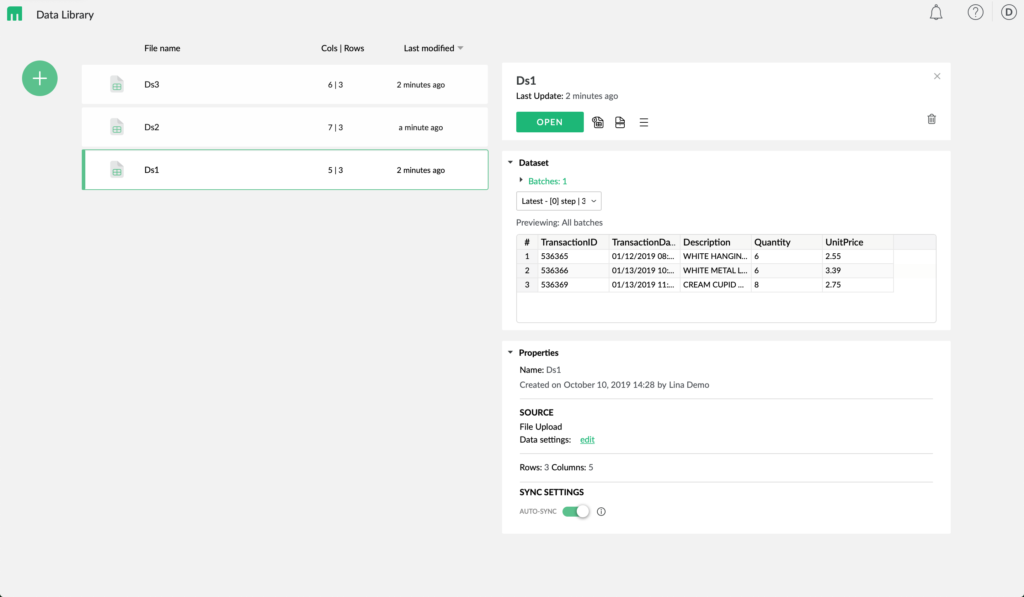Screen dimensions: 1024x597
Task: Click the Auto-Sync info icon
Action: click(x=601, y=511)
